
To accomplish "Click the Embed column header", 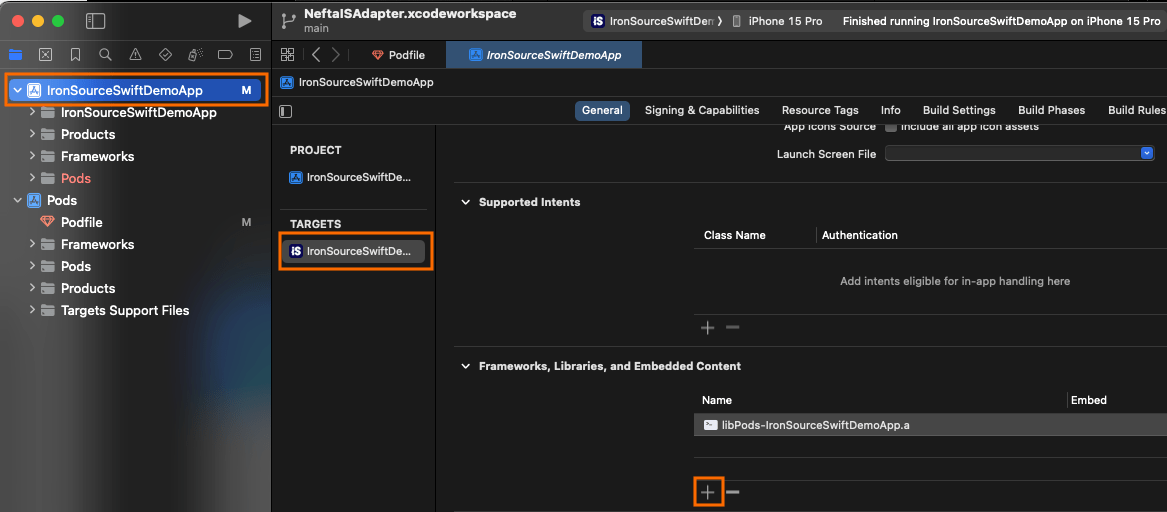I will pos(1088,400).
